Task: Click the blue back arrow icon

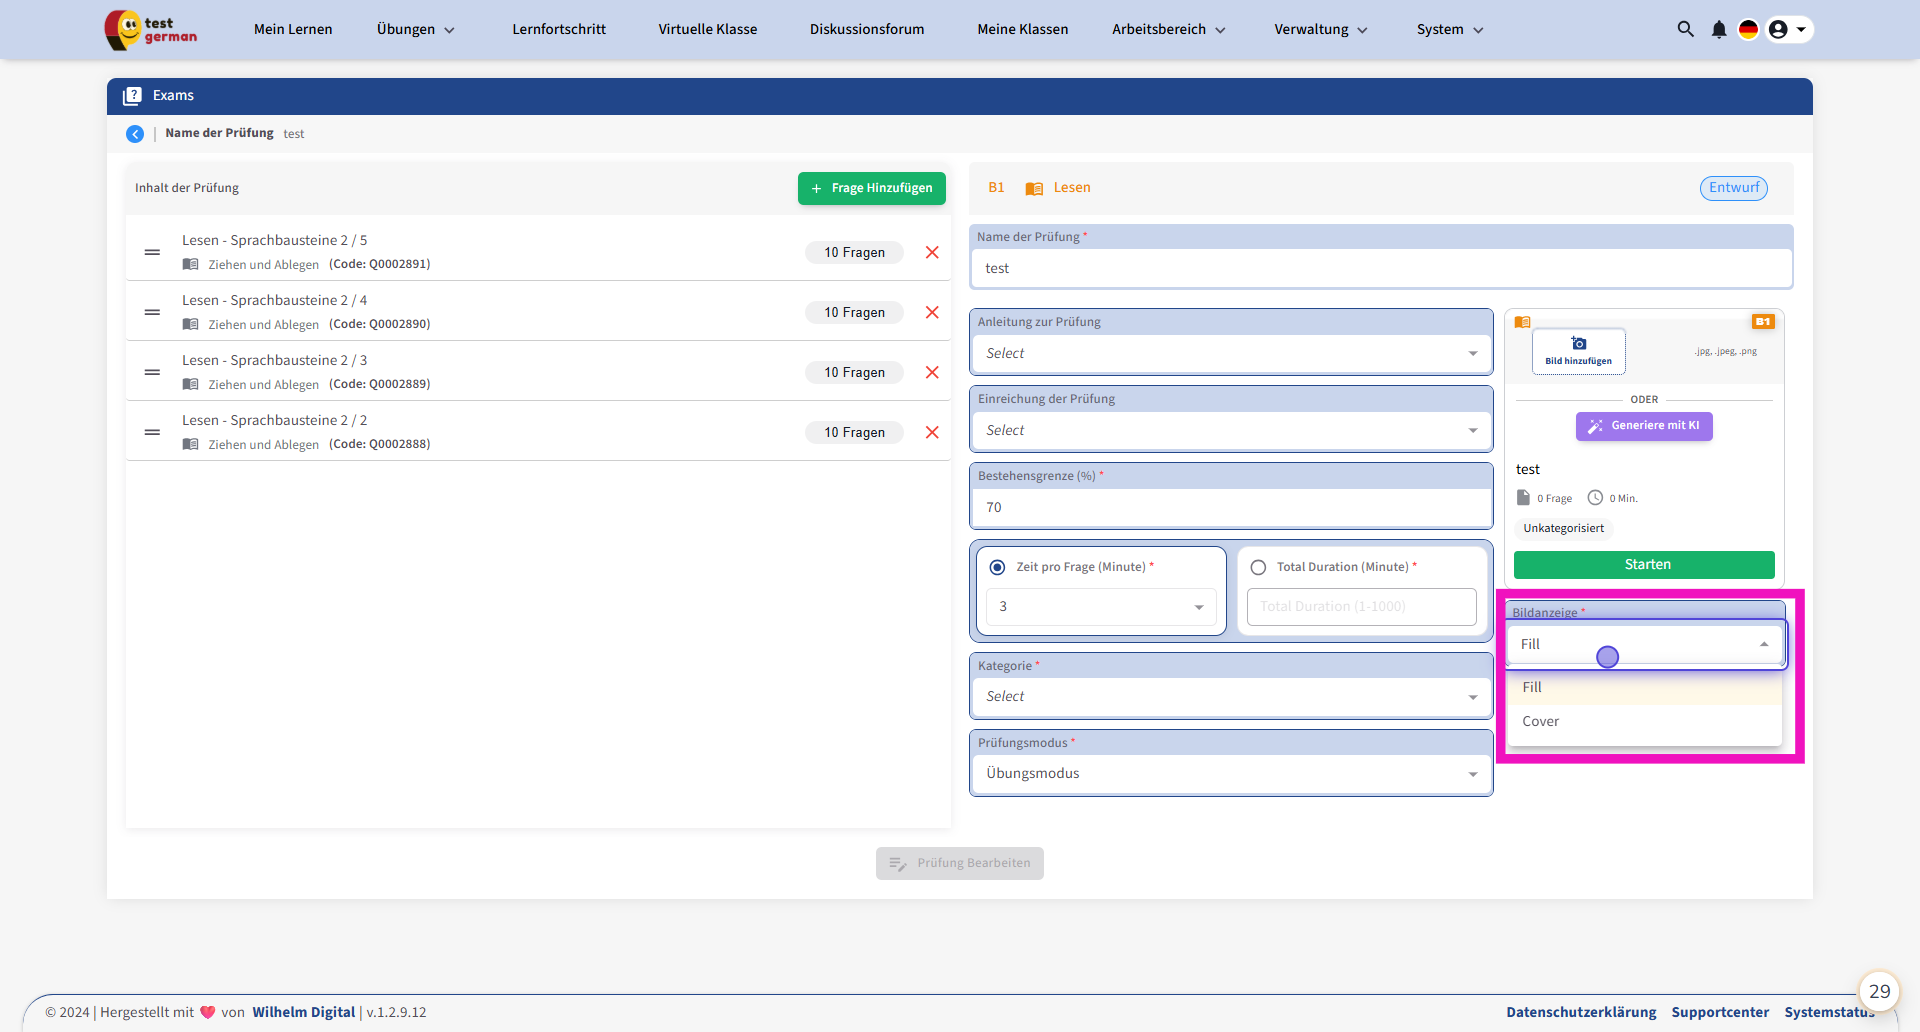Action: click(135, 134)
